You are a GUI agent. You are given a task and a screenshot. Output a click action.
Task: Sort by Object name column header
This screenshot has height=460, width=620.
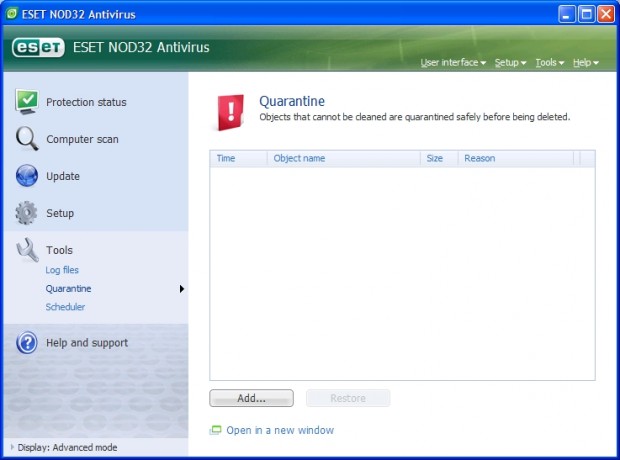click(344, 158)
